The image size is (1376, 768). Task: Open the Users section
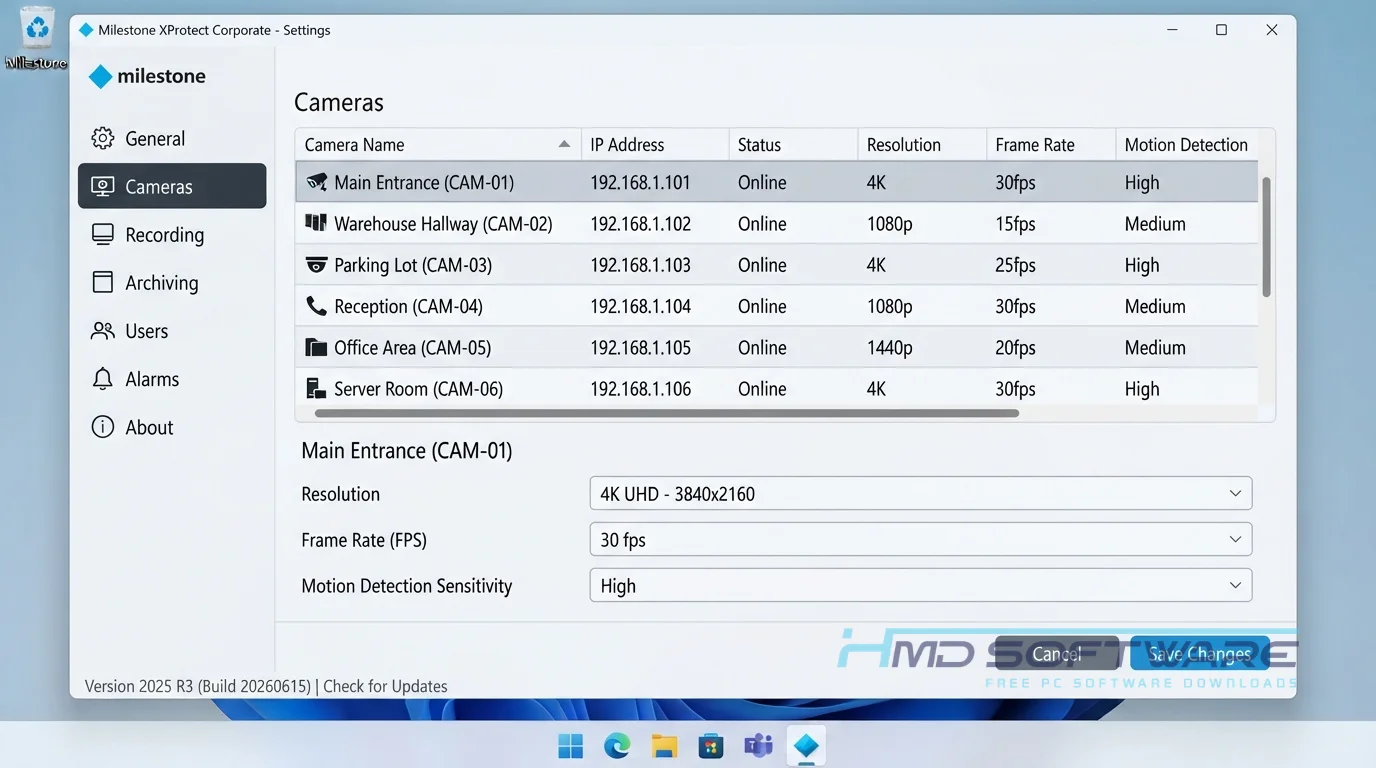172,330
